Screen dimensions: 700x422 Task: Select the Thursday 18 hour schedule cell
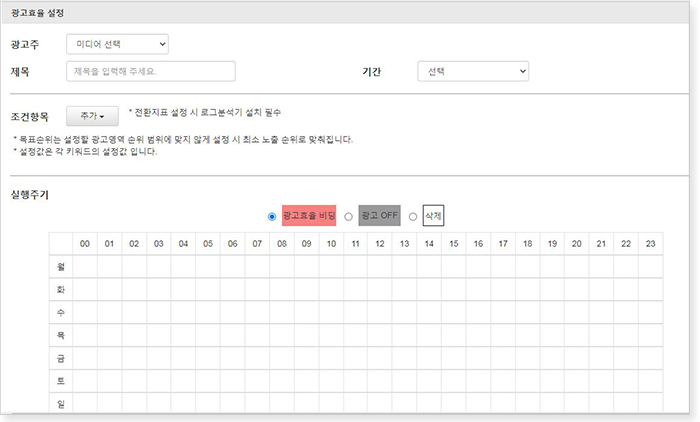[526, 336]
